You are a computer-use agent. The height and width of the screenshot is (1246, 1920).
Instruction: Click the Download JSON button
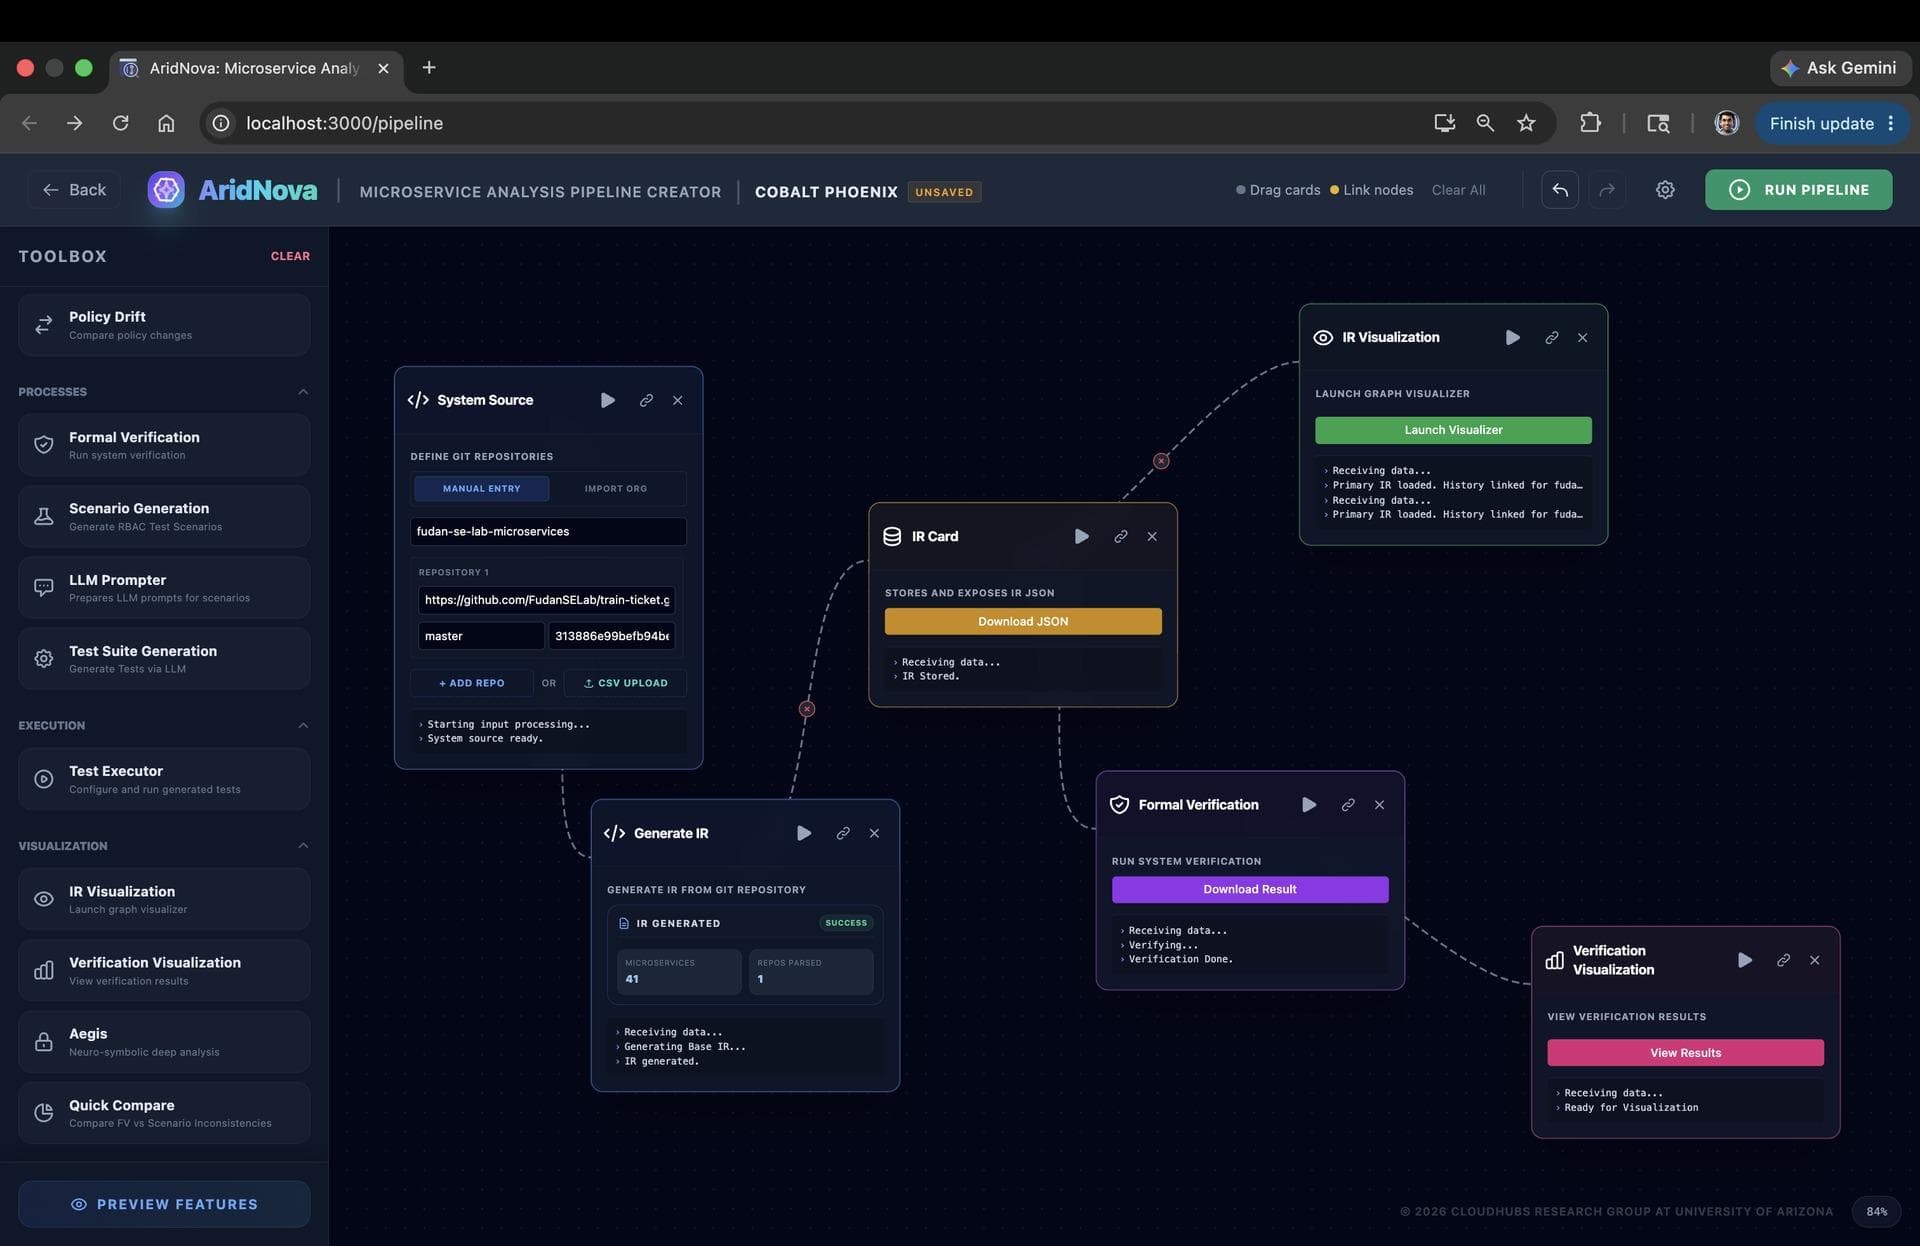(x=1023, y=621)
